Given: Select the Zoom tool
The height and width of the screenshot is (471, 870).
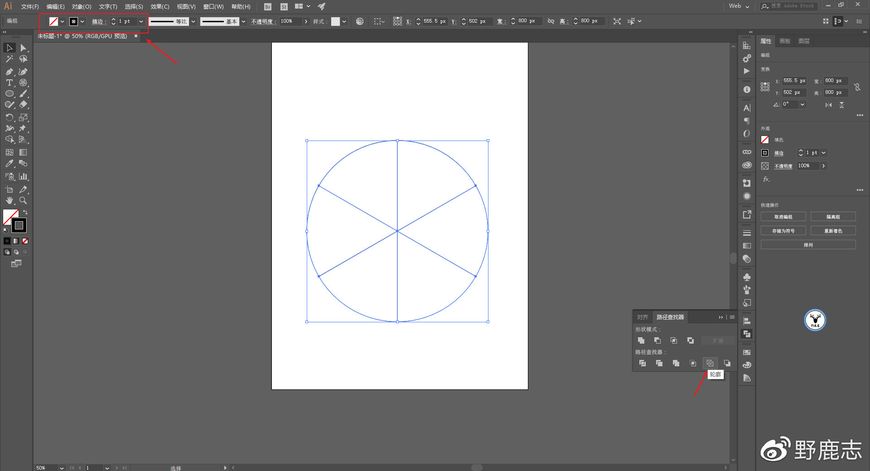Looking at the screenshot, I should (x=23, y=200).
